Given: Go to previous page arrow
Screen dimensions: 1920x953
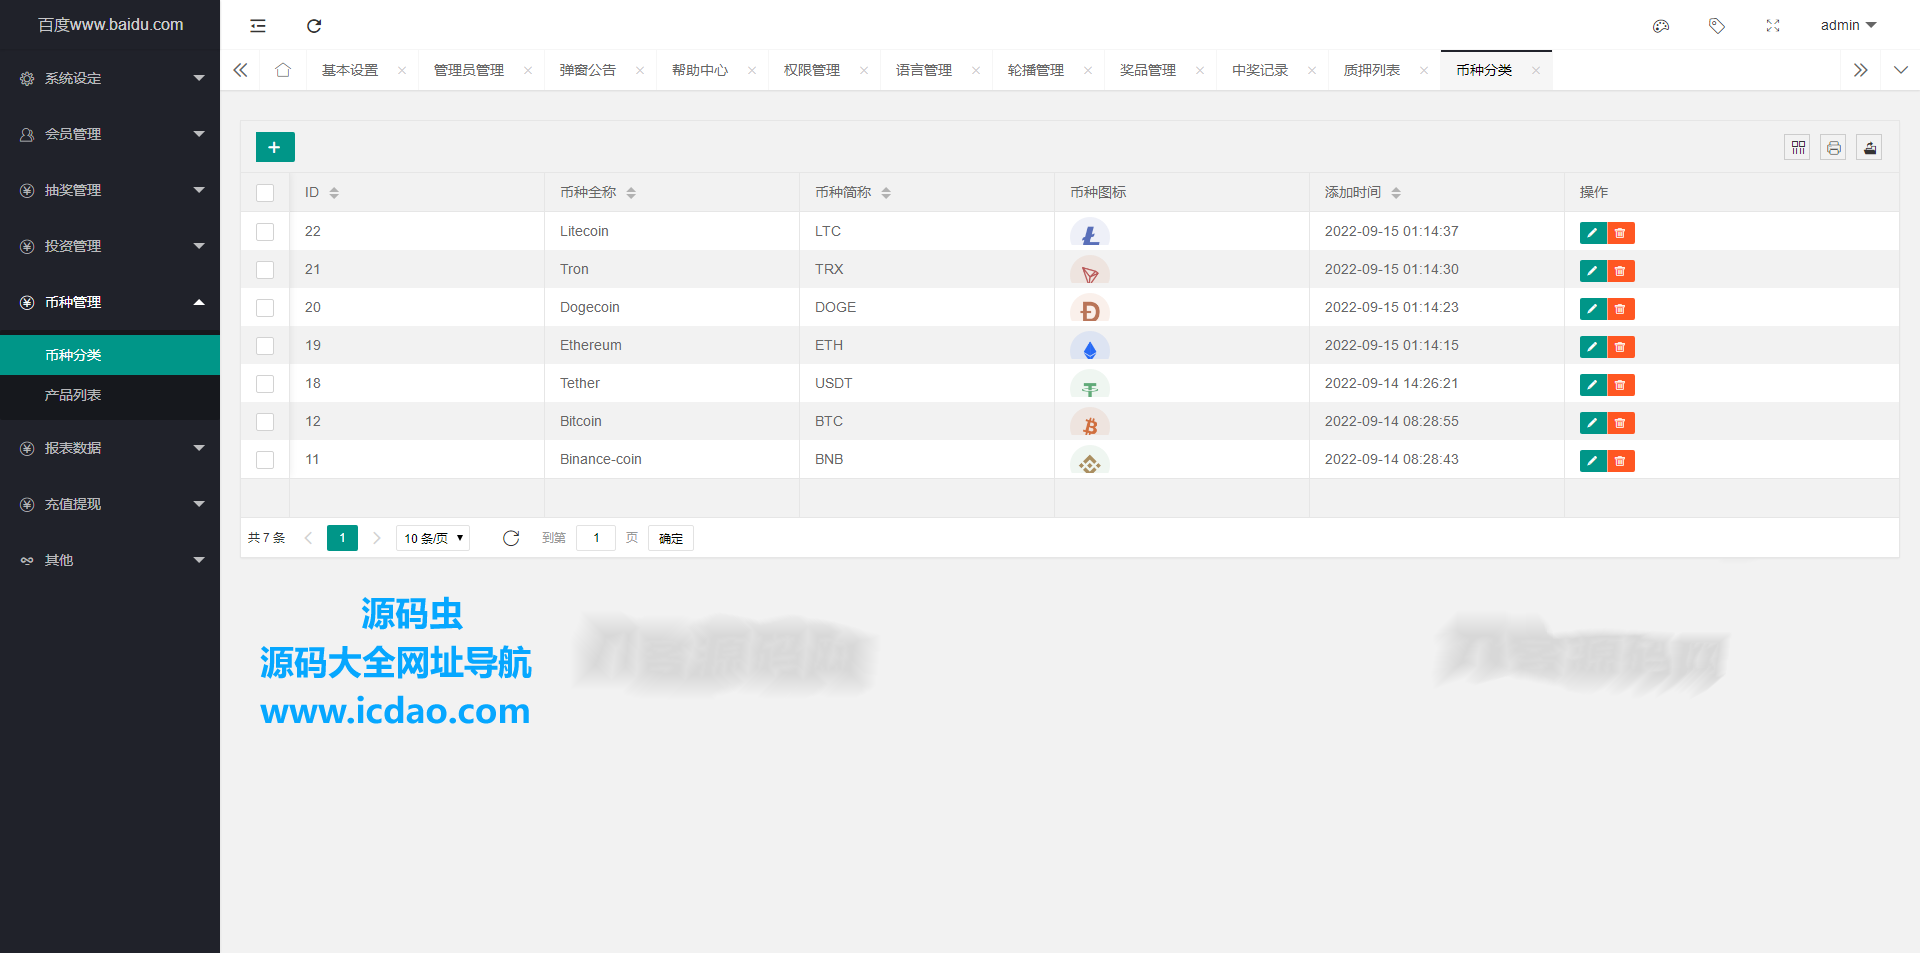Looking at the screenshot, I should [308, 538].
